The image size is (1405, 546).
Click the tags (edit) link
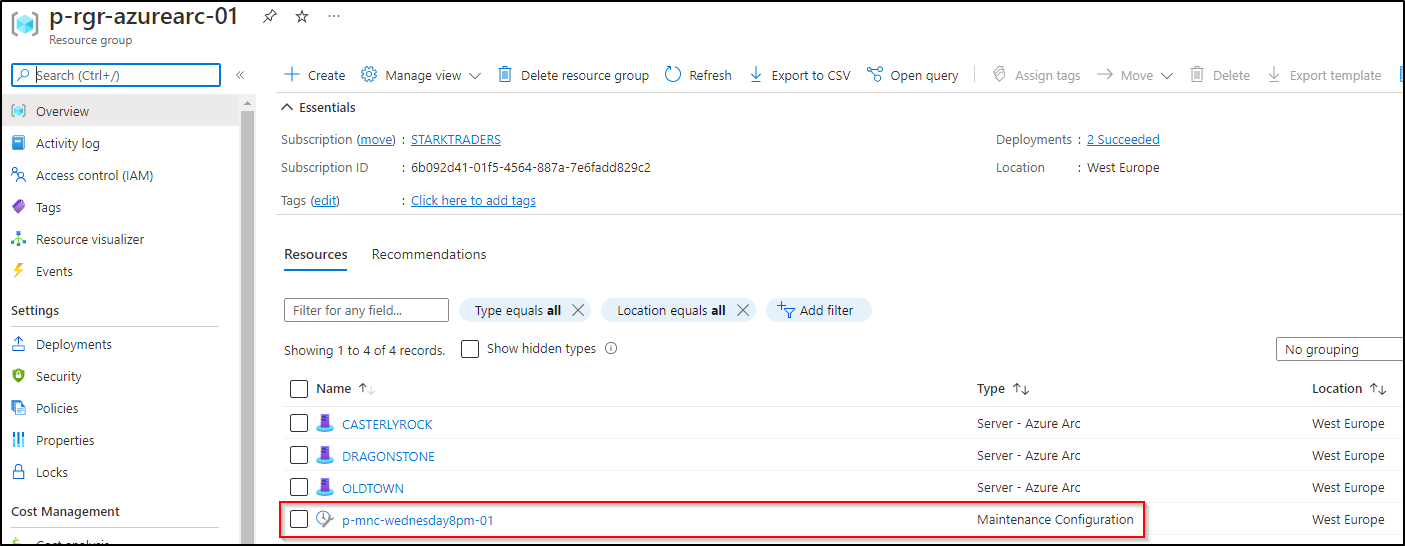325,200
